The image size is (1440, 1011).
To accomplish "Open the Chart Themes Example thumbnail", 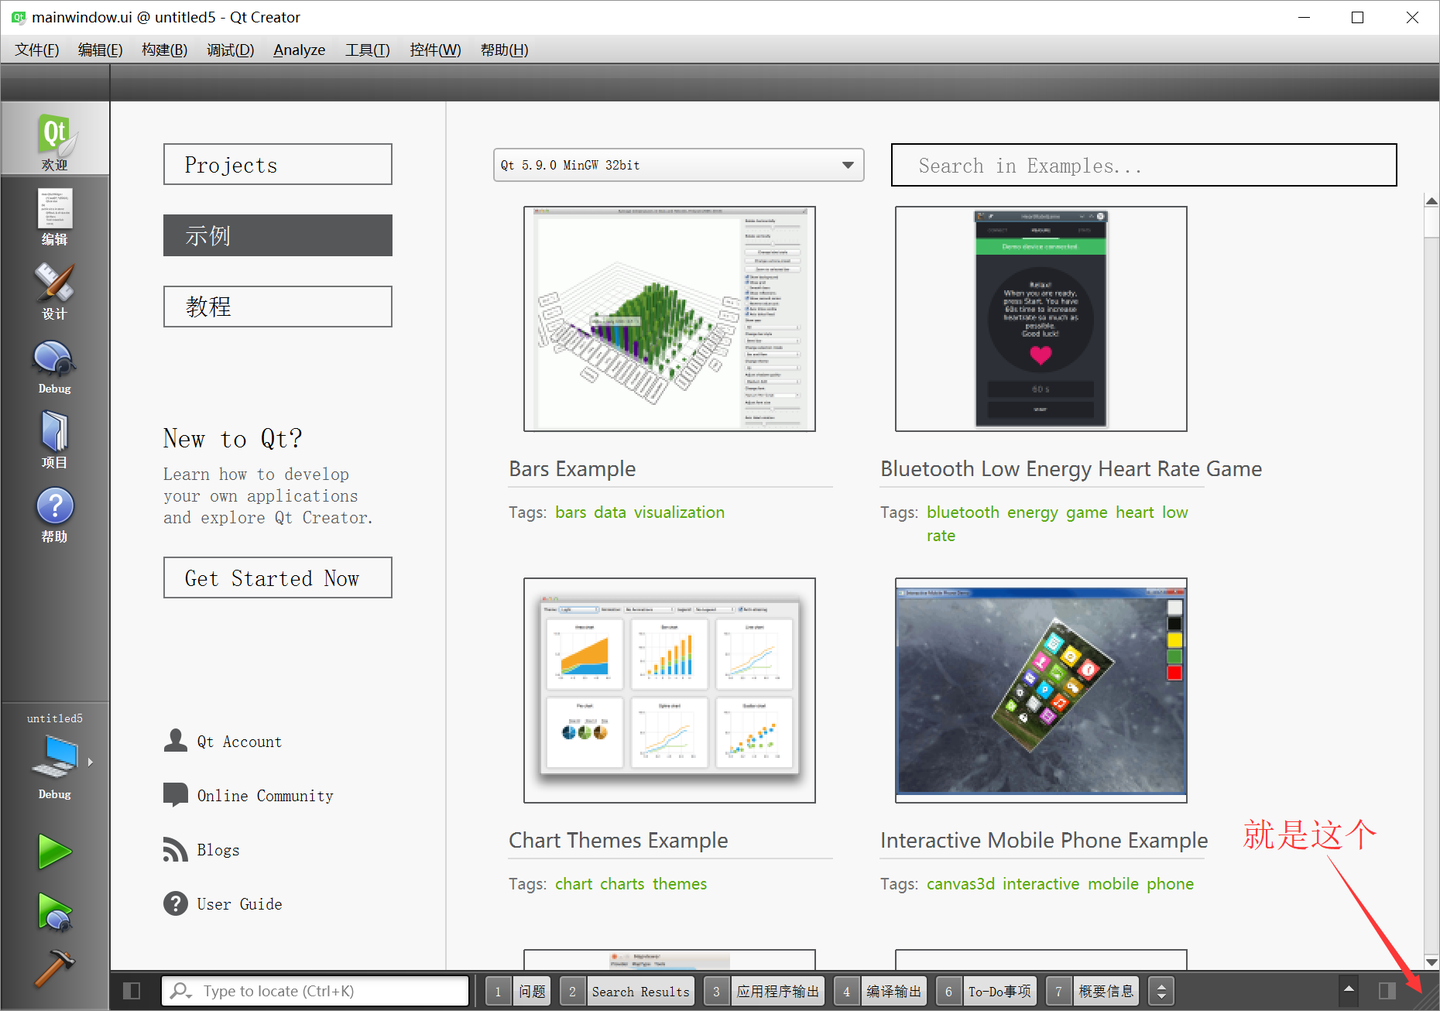I will pyautogui.click(x=670, y=690).
